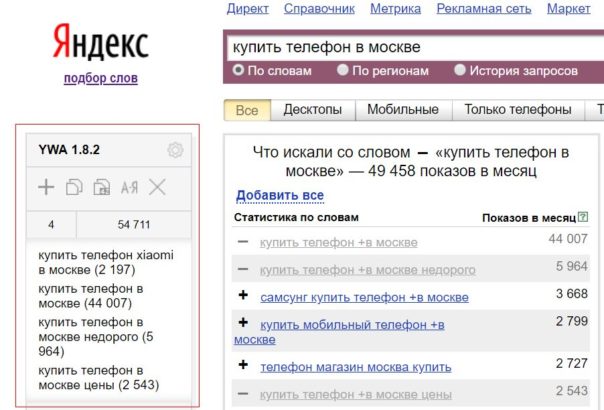Add 'телефон магазин москва купить' with plus

point(243,365)
